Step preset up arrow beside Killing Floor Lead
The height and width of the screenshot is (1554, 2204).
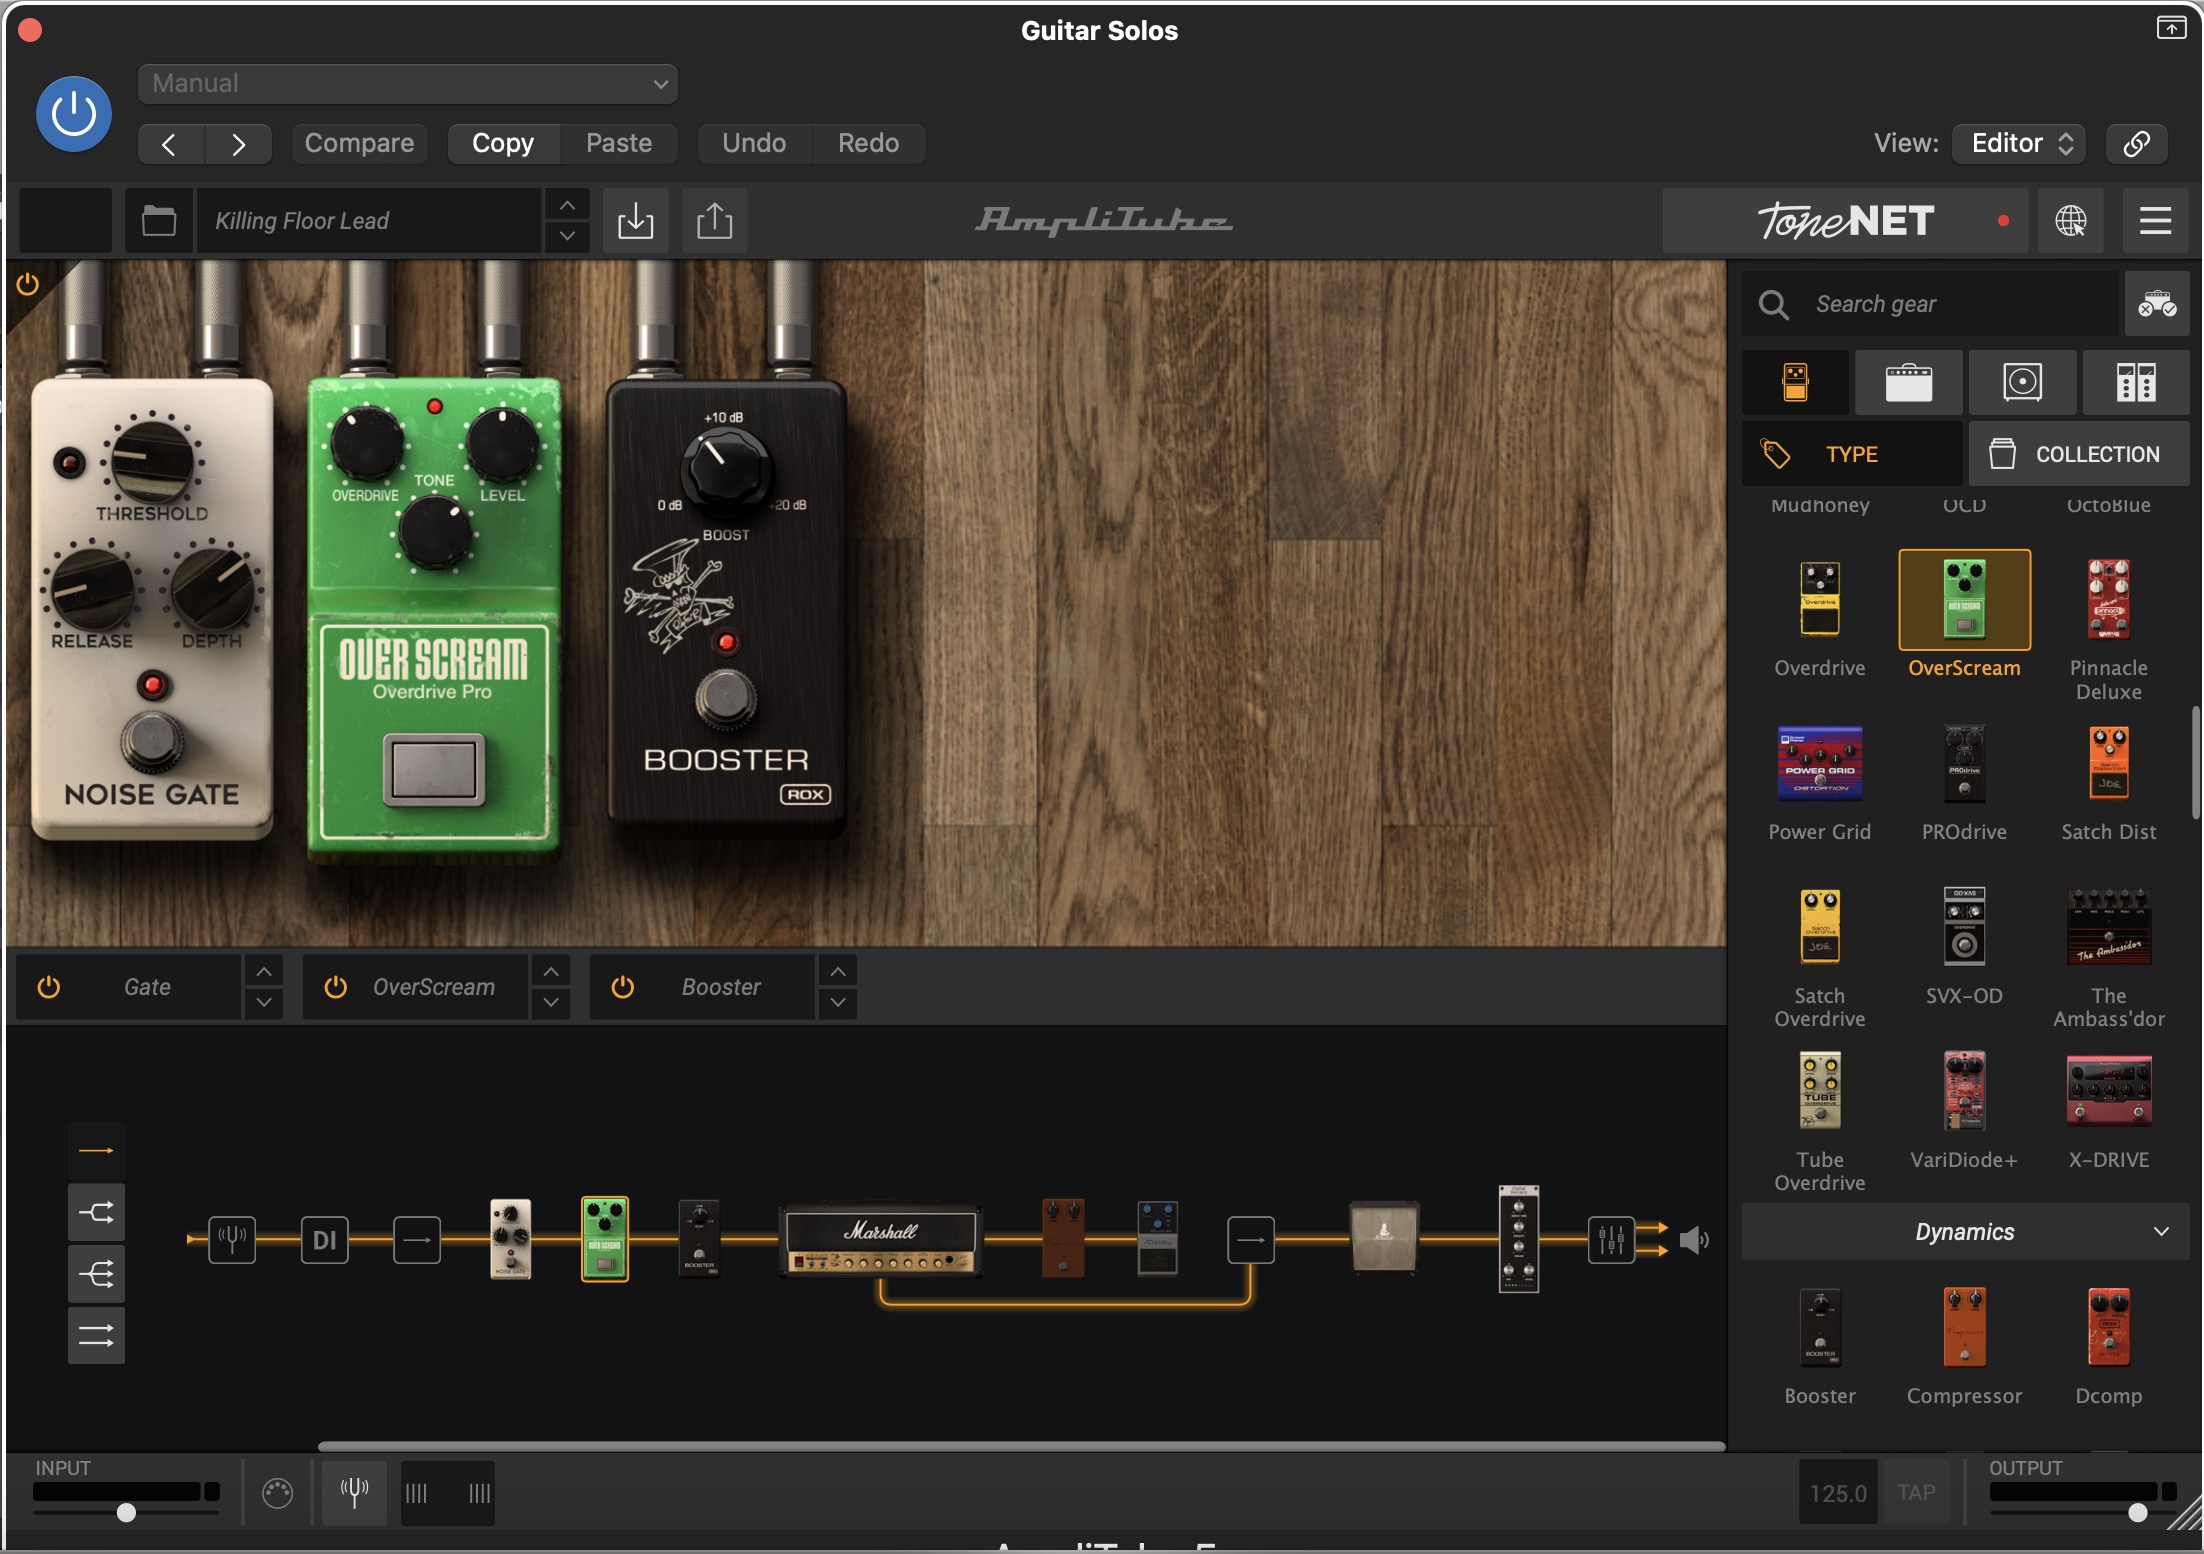pos(567,205)
